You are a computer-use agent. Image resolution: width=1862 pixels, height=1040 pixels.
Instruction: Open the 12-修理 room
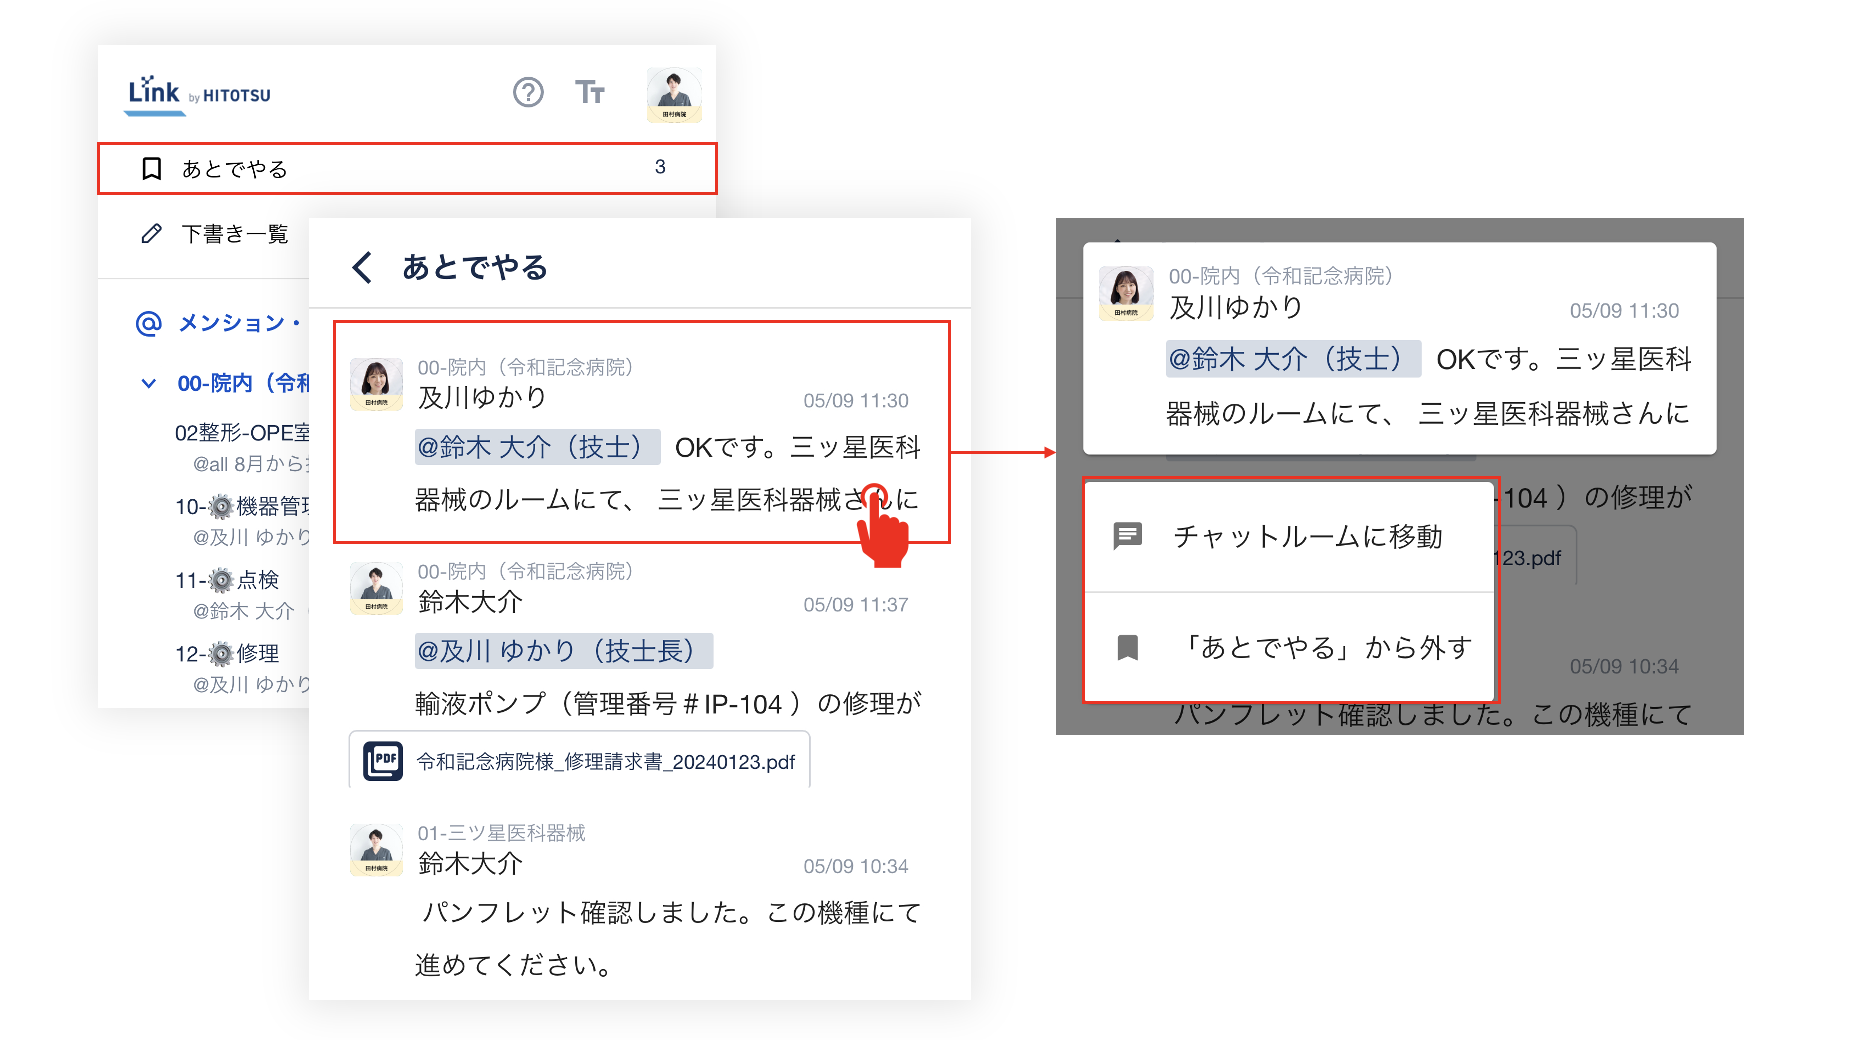[x=227, y=654]
